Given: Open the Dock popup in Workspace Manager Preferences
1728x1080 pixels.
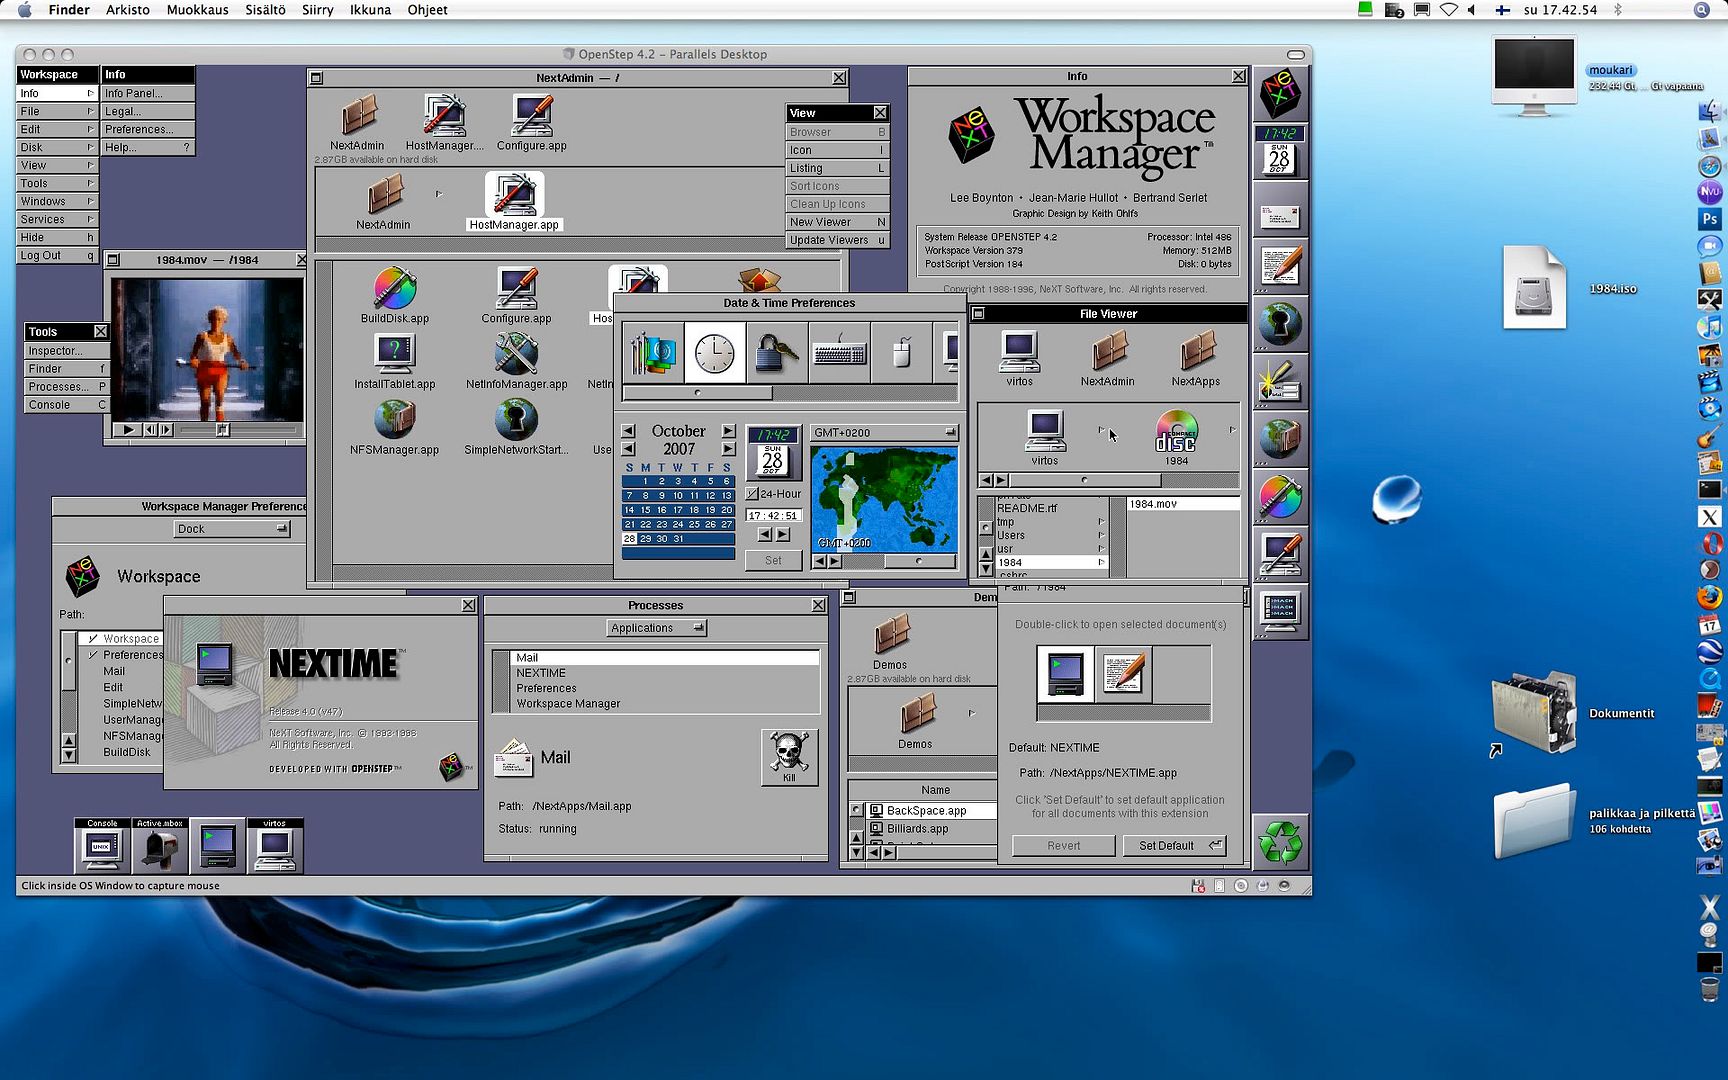Looking at the screenshot, I should point(232,529).
